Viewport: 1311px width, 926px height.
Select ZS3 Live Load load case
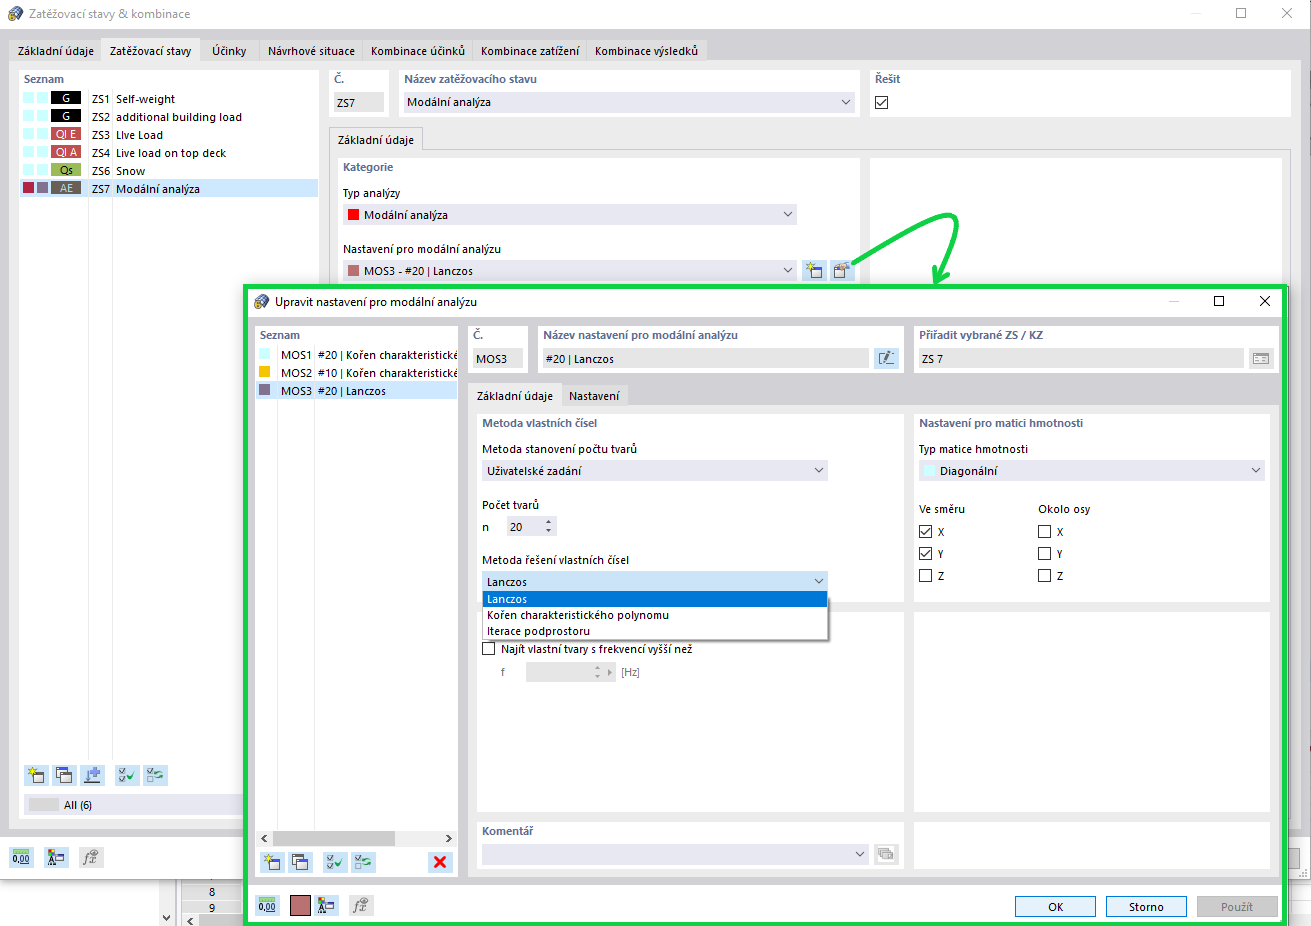169,135
